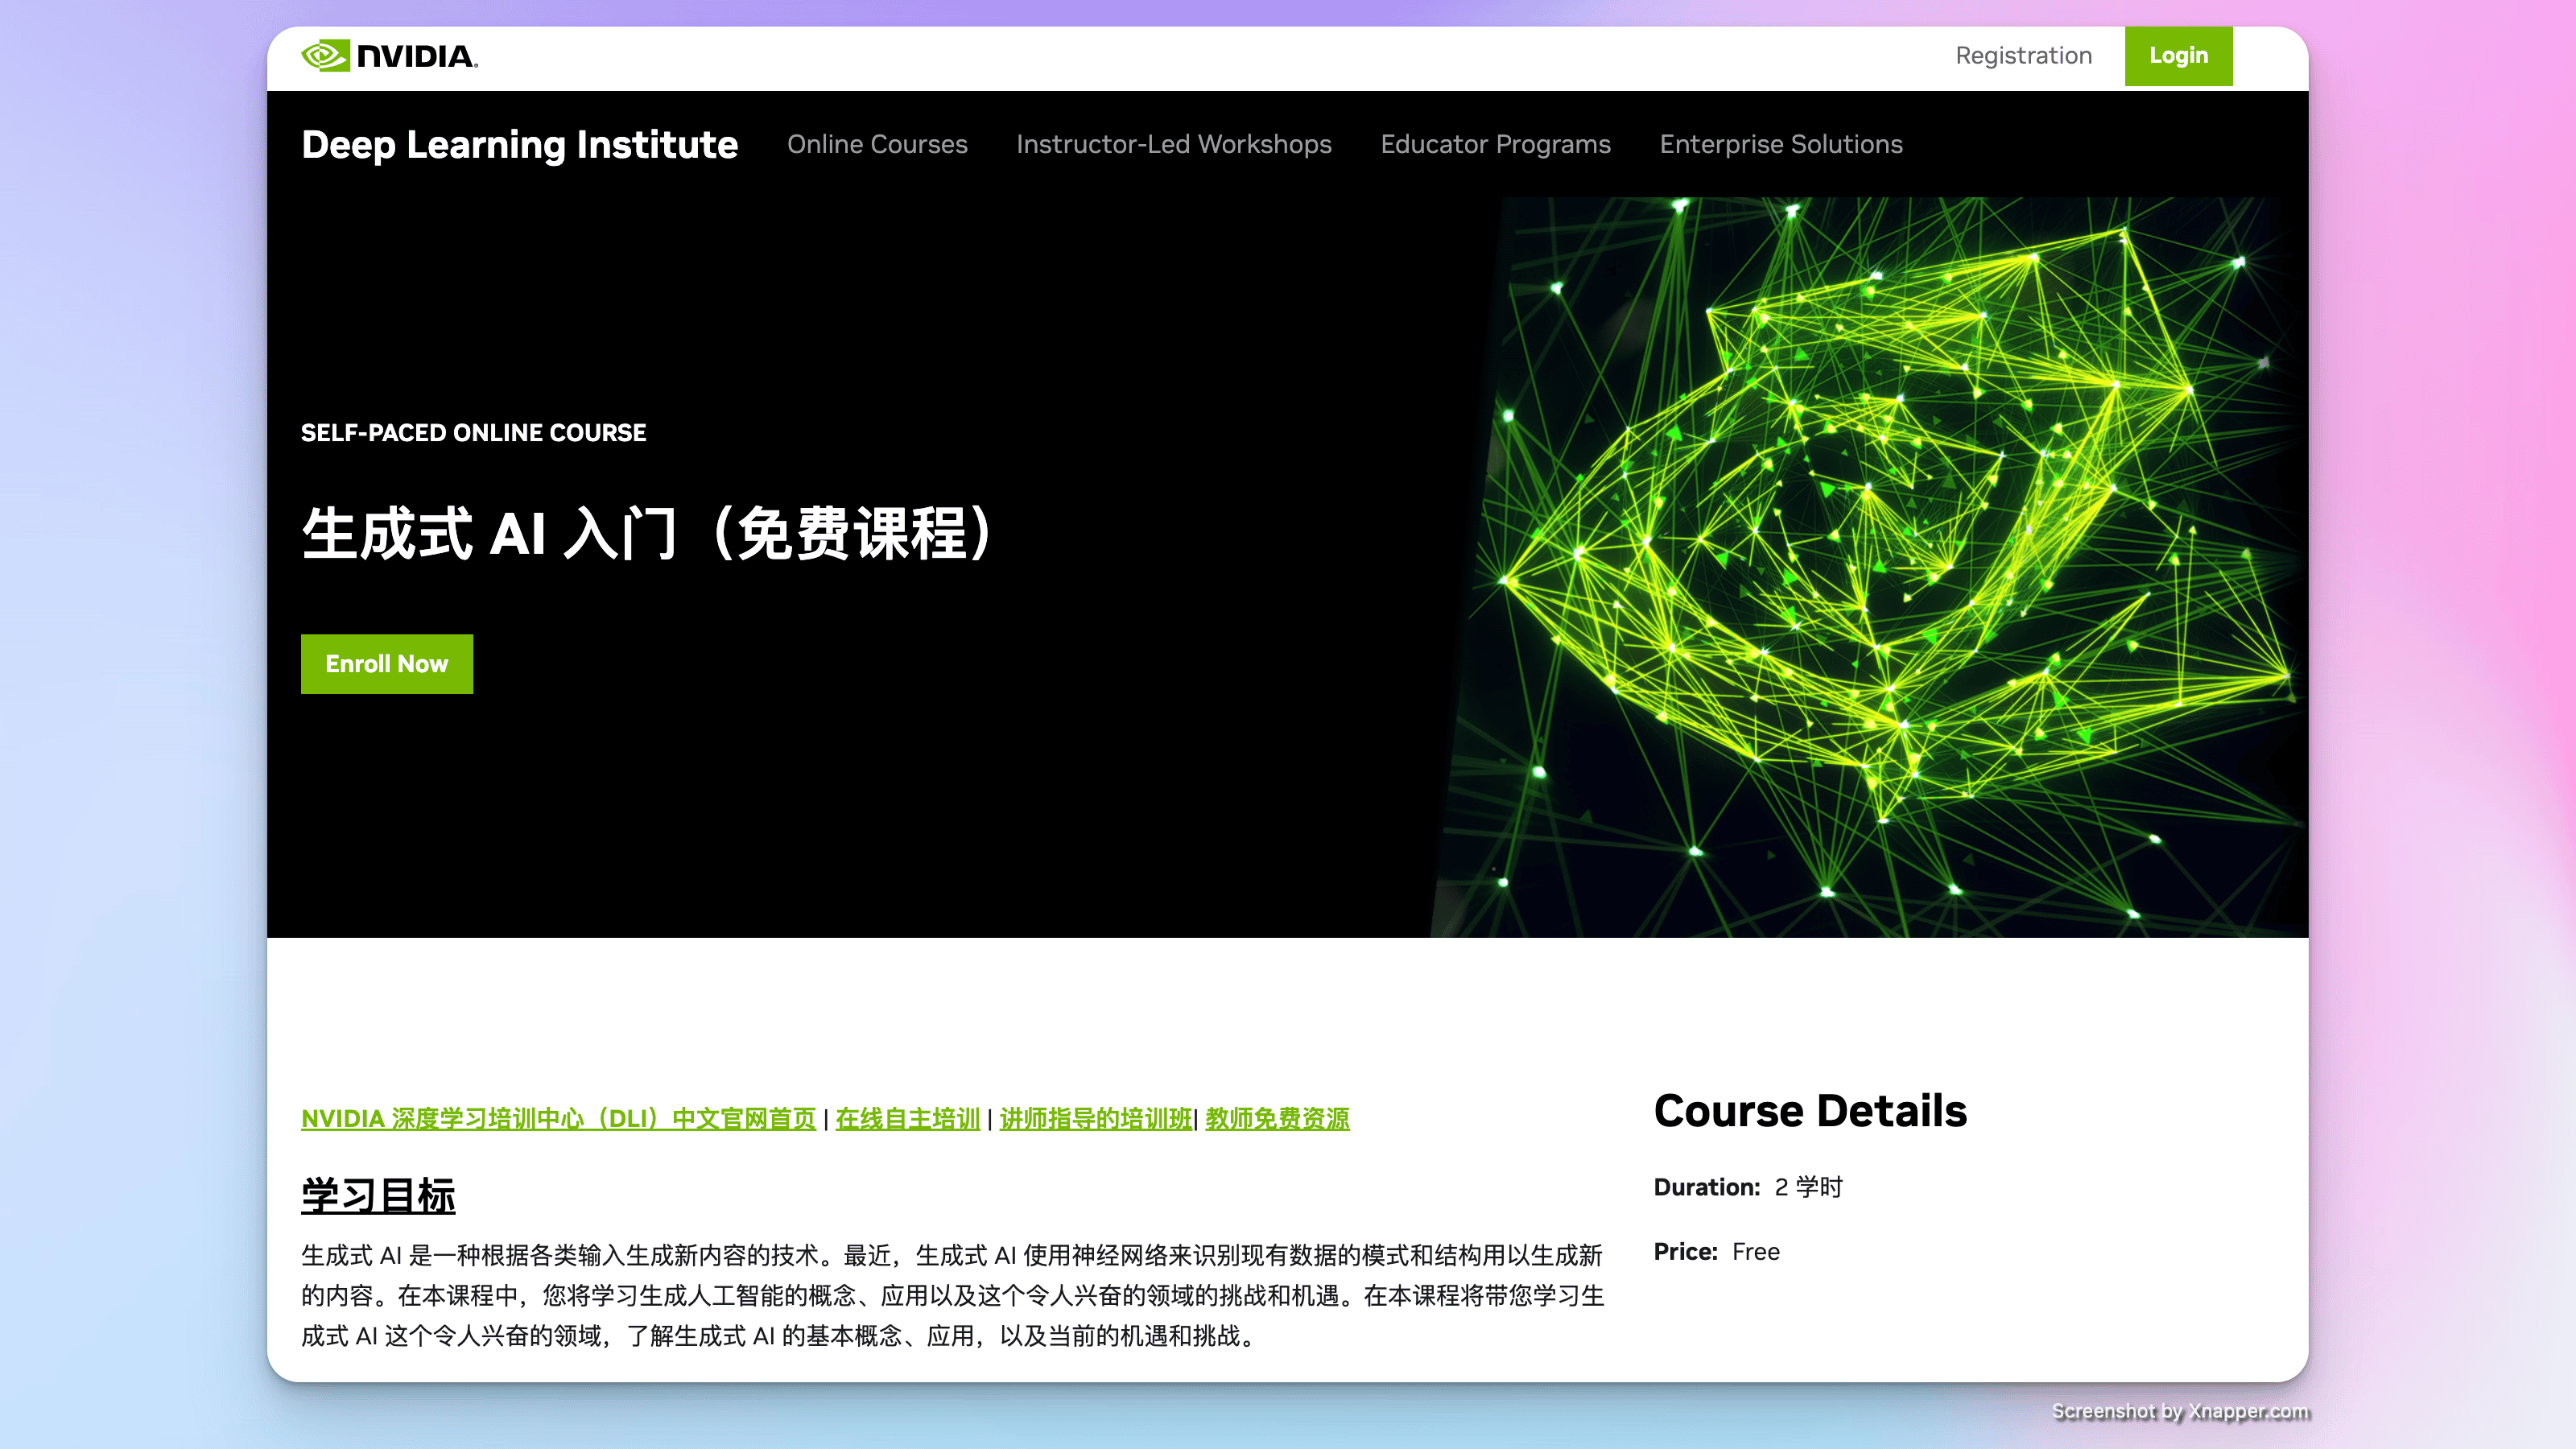Go to Deep Learning Institute home title
2576x1449 pixels.
519,145
